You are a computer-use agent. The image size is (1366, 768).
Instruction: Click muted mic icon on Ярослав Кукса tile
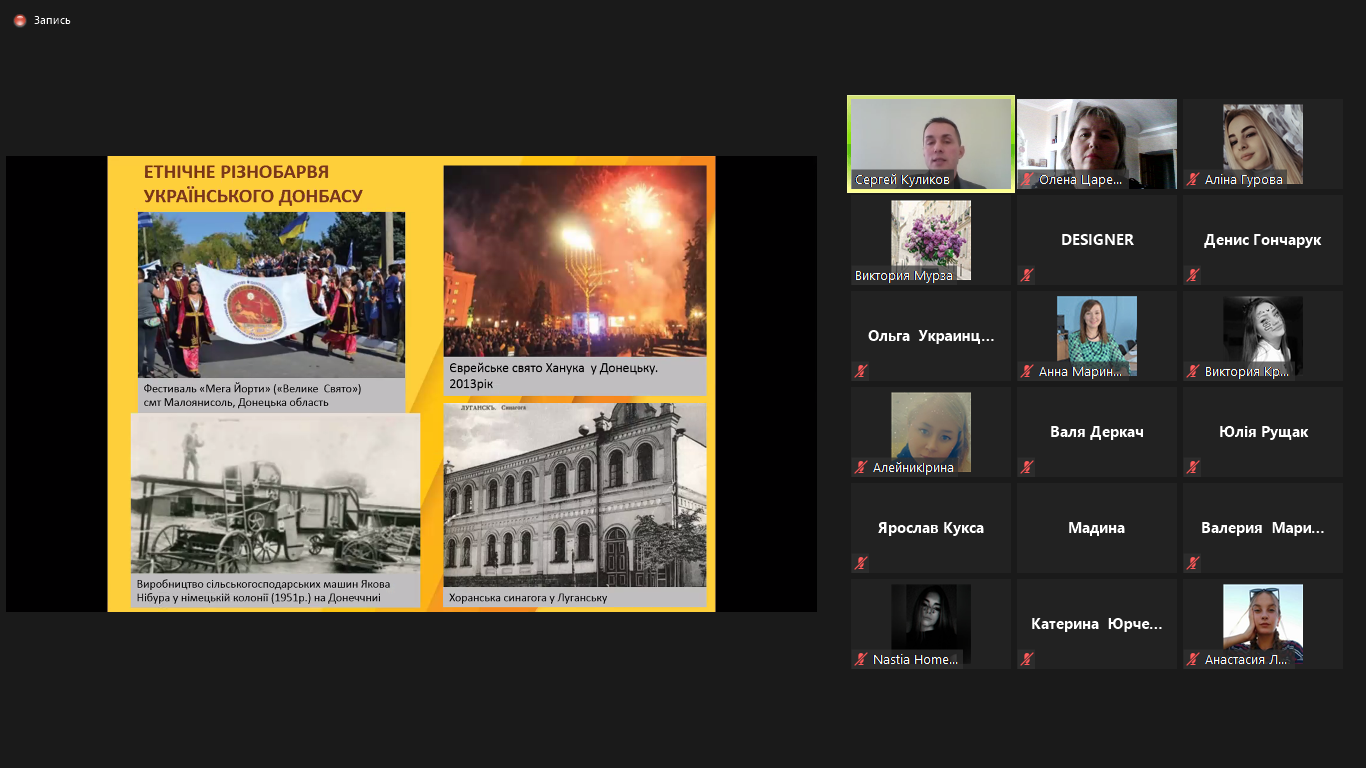pyautogui.click(x=861, y=563)
